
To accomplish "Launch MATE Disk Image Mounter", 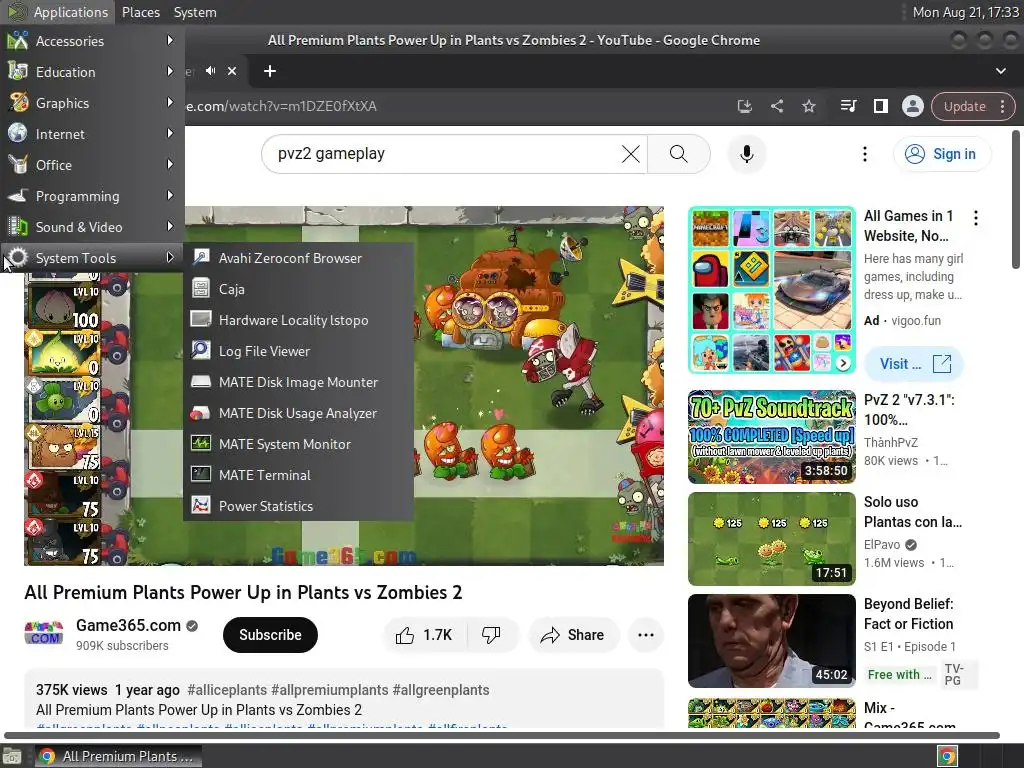I will coord(298,382).
